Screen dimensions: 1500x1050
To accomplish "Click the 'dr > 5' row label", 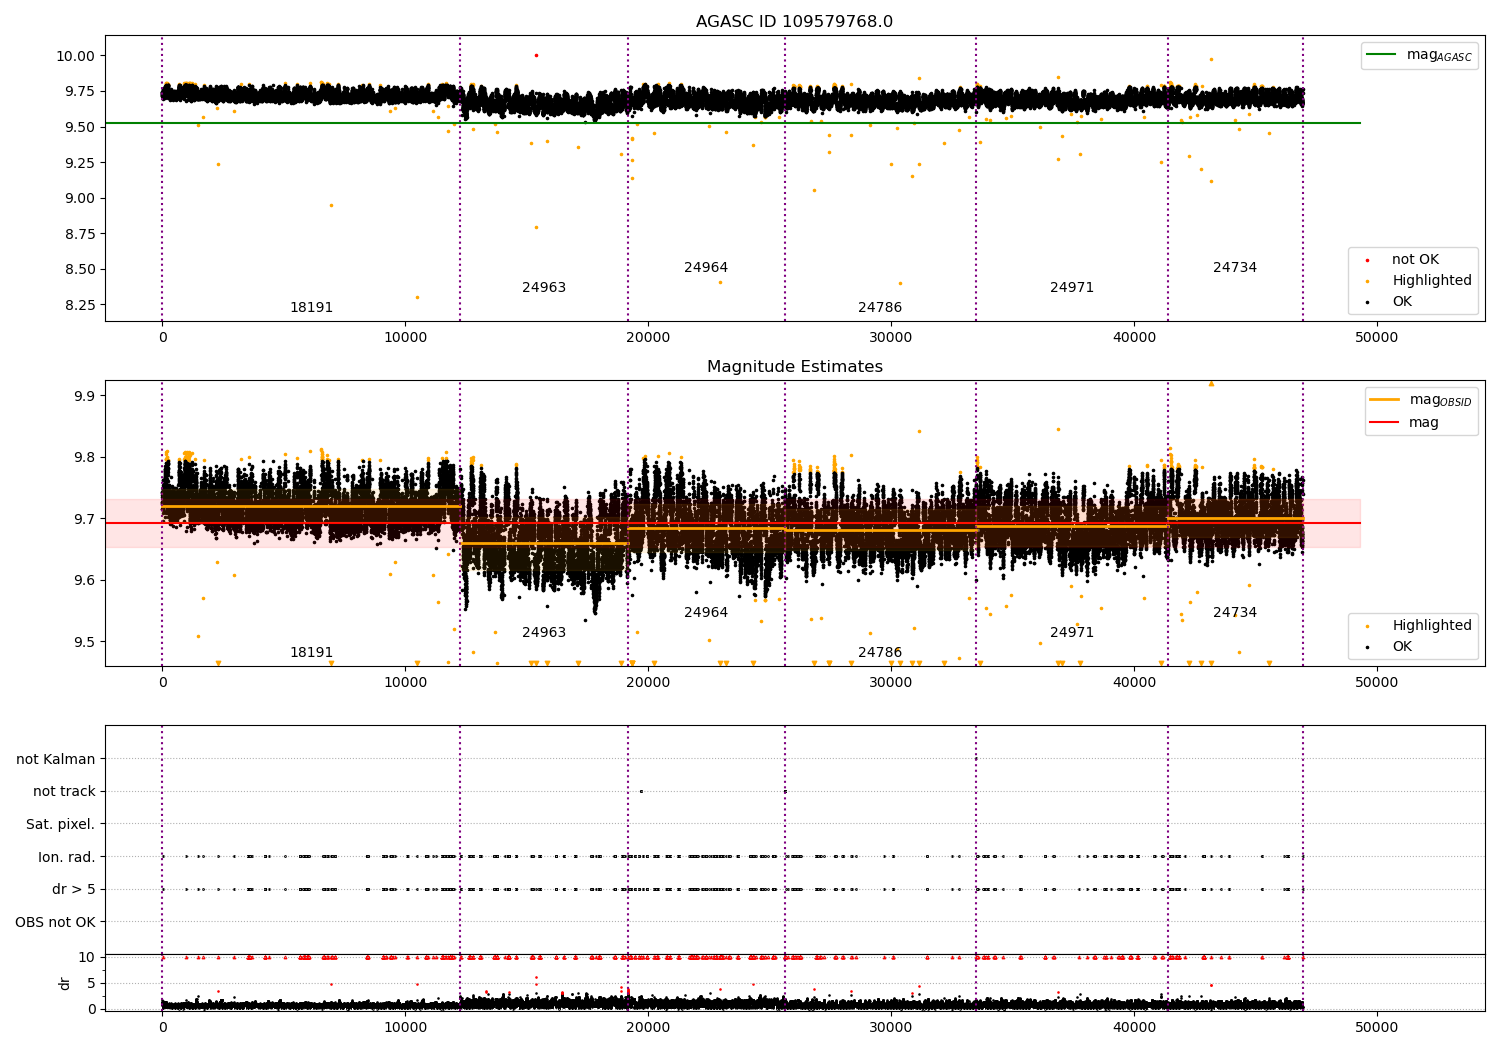I will (x=74, y=890).
